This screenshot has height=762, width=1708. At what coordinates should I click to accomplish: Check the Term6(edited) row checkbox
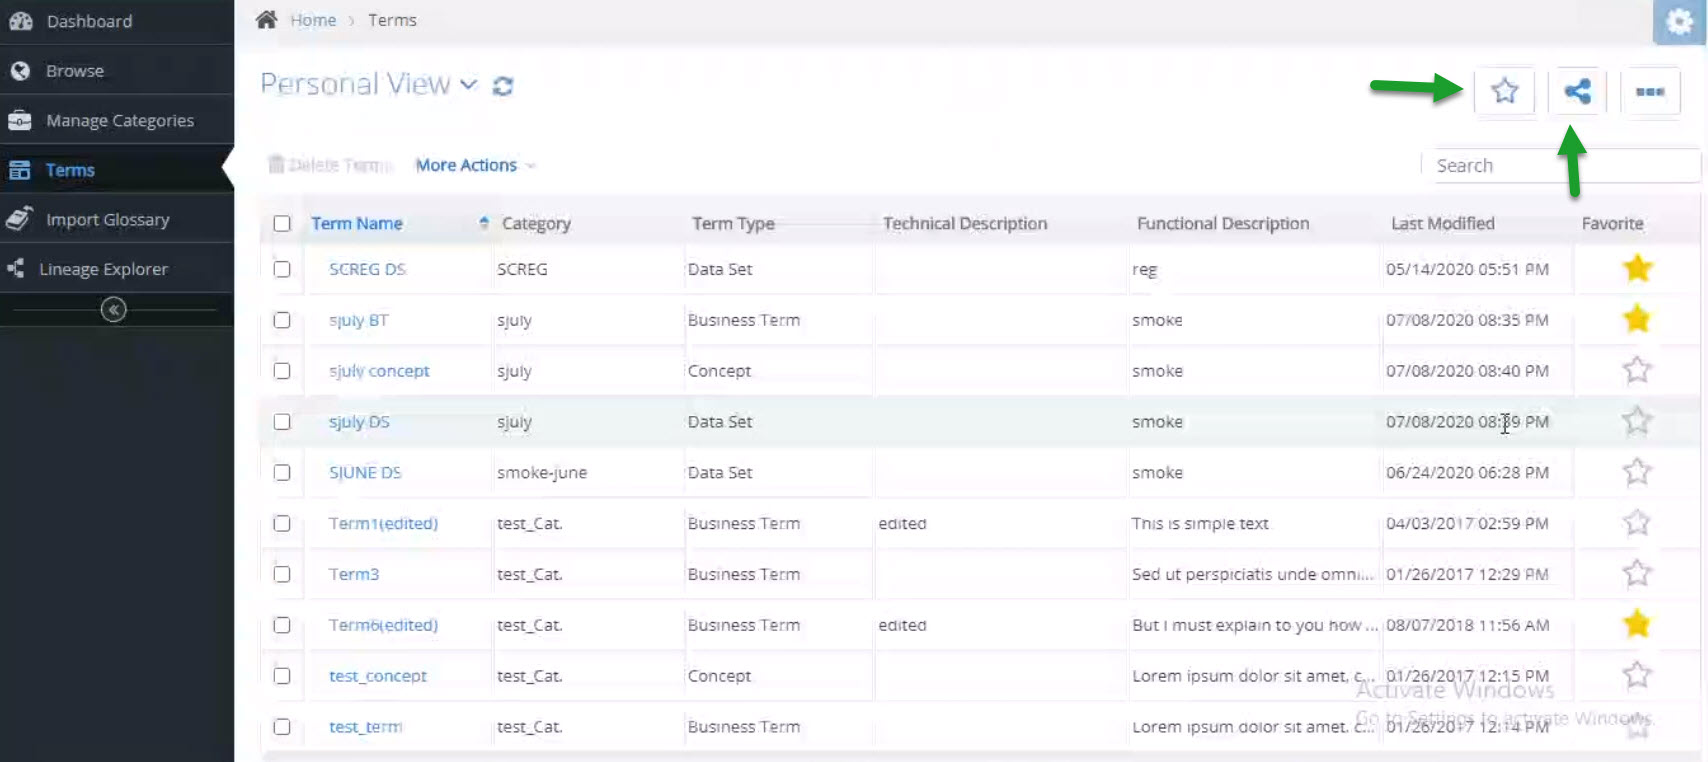click(x=282, y=625)
